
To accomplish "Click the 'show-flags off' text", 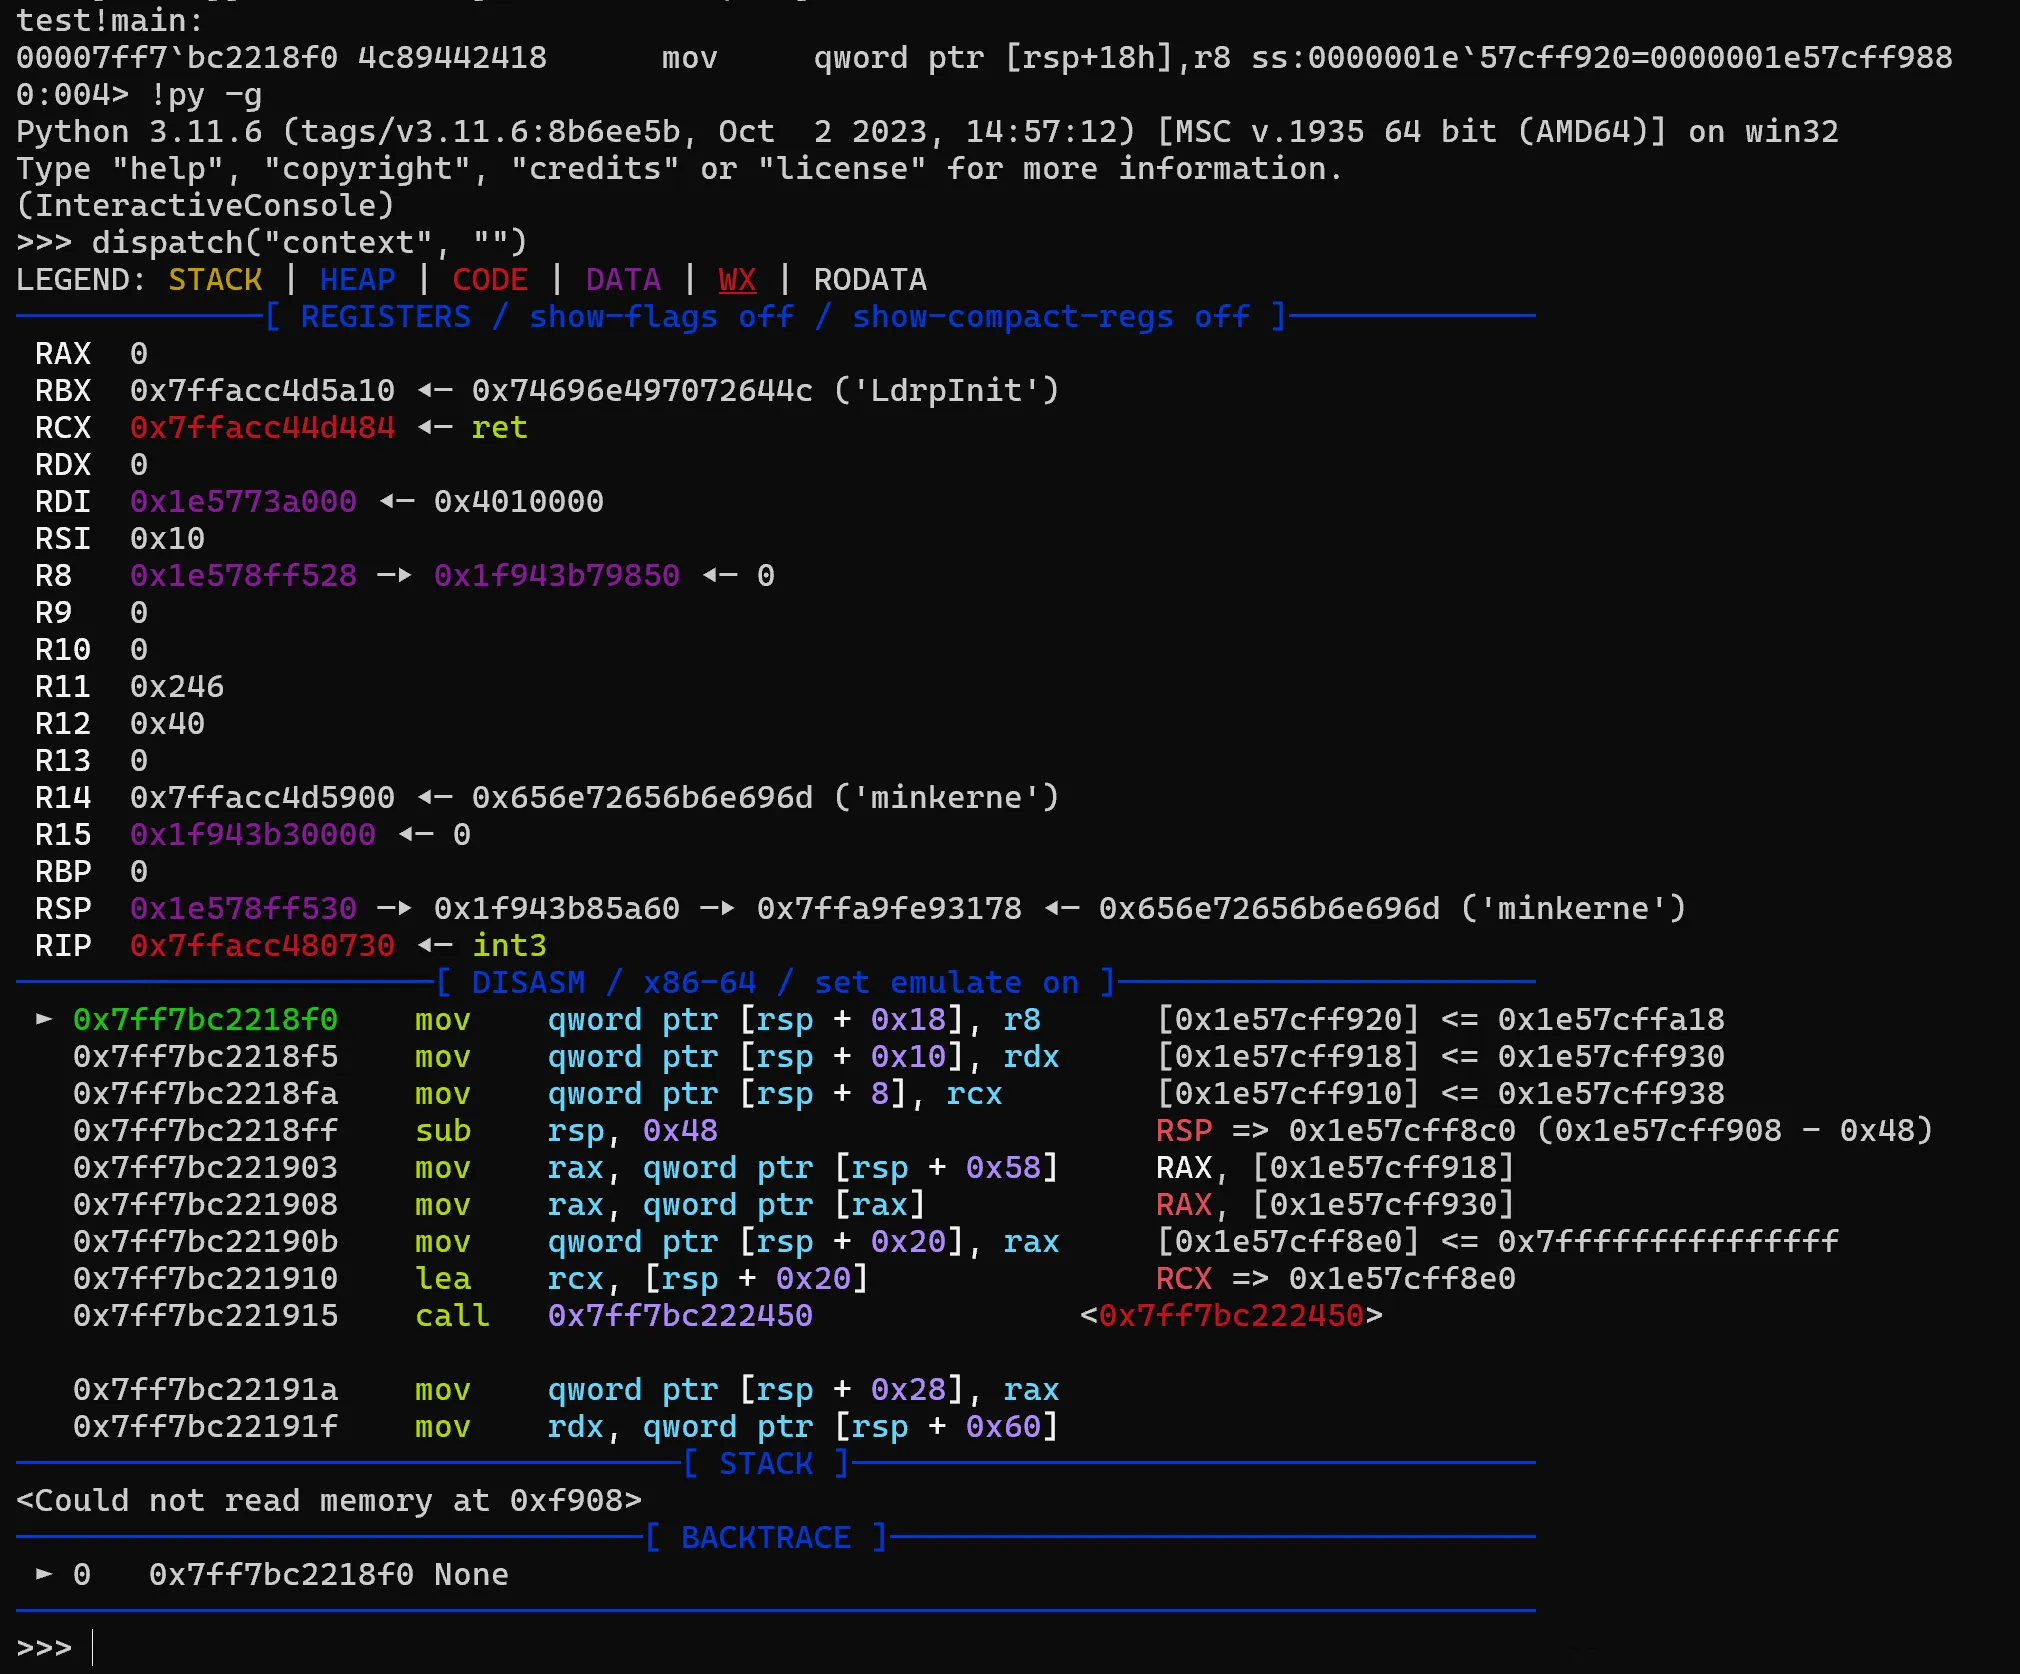I will pos(661,317).
